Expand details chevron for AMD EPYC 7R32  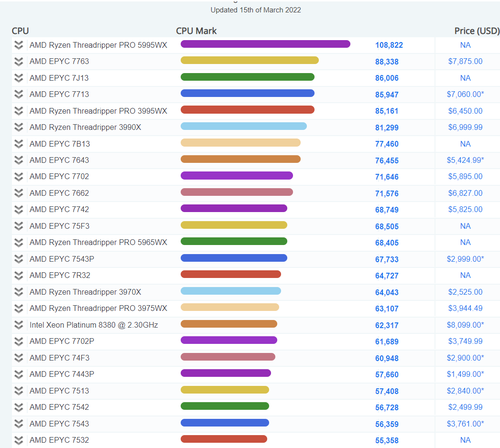19,275
